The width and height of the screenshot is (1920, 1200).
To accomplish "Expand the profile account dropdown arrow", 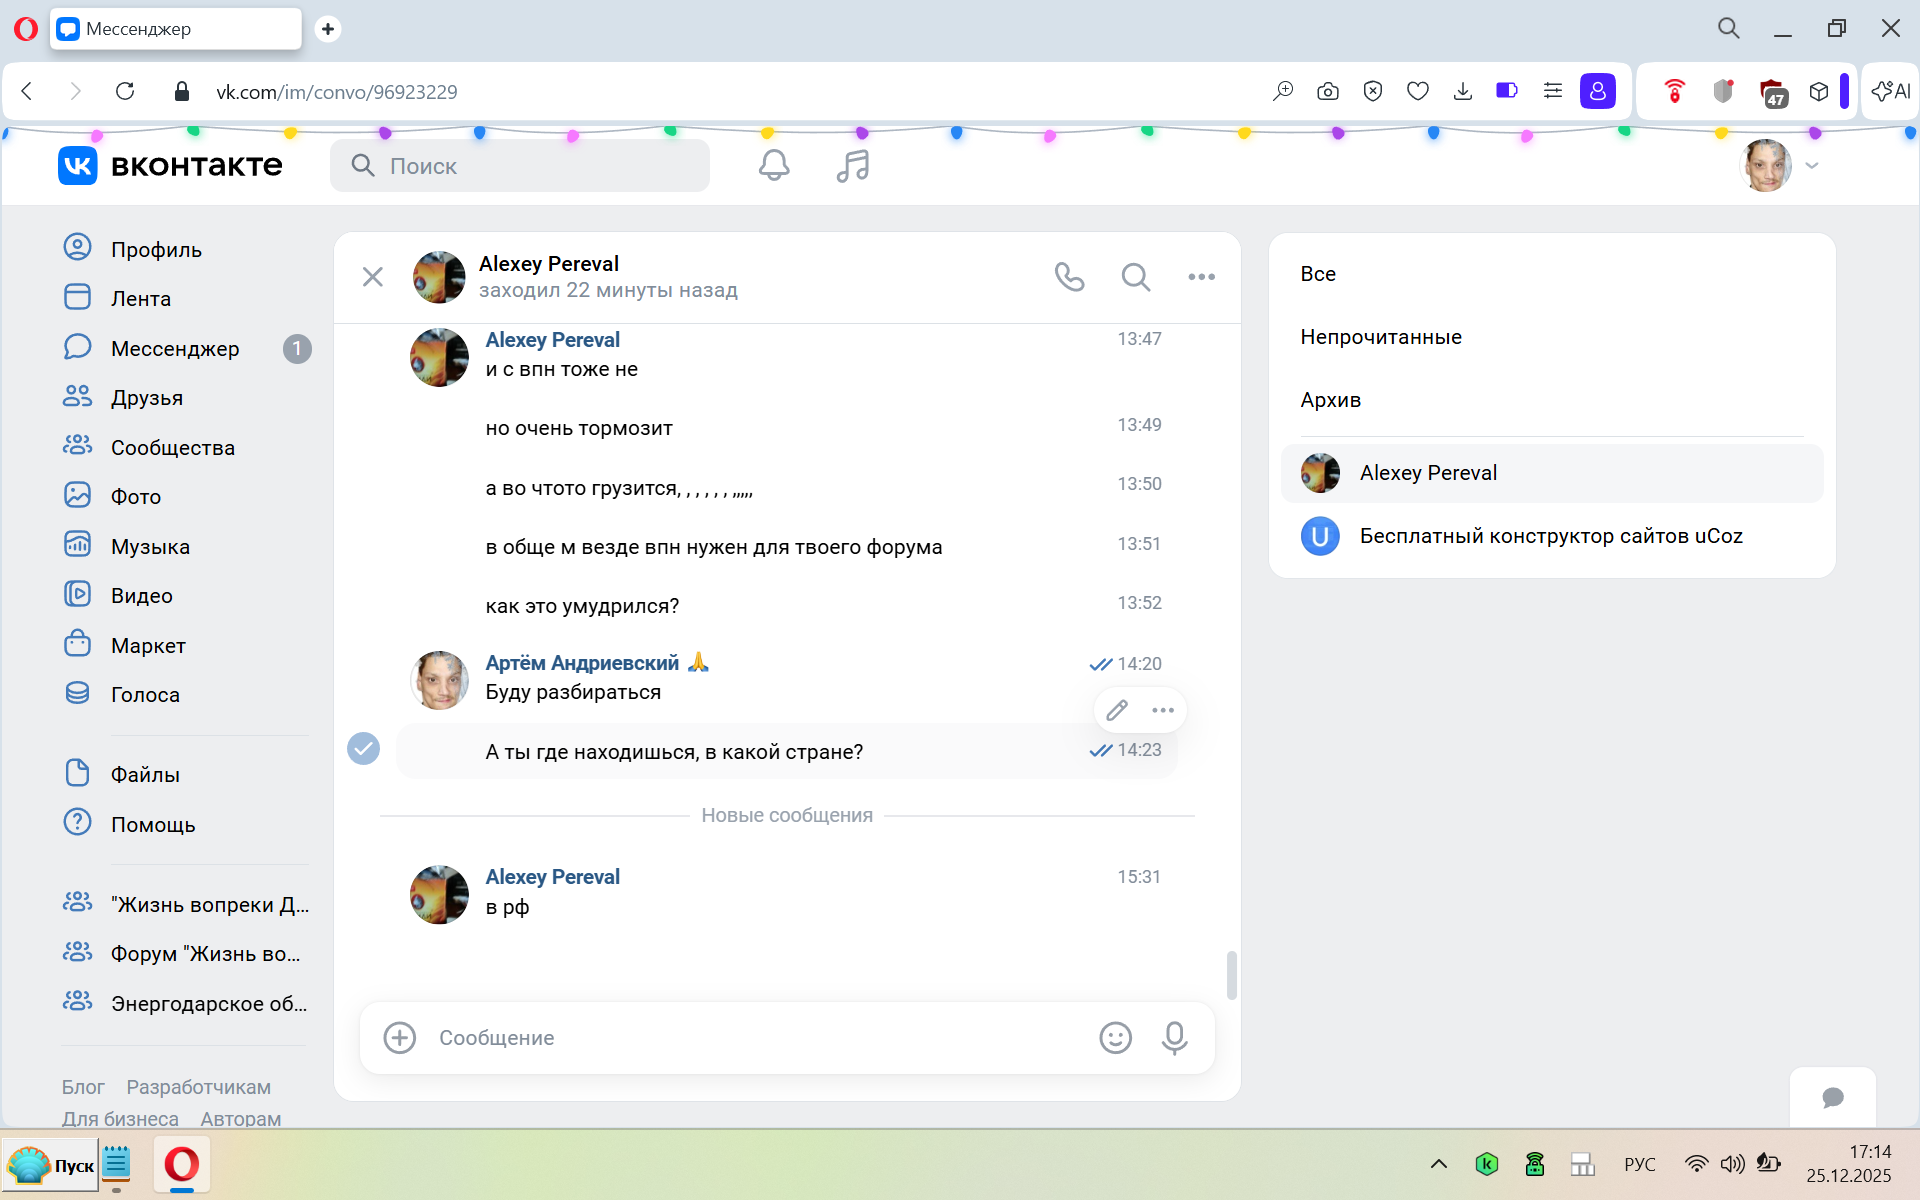I will [1811, 166].
